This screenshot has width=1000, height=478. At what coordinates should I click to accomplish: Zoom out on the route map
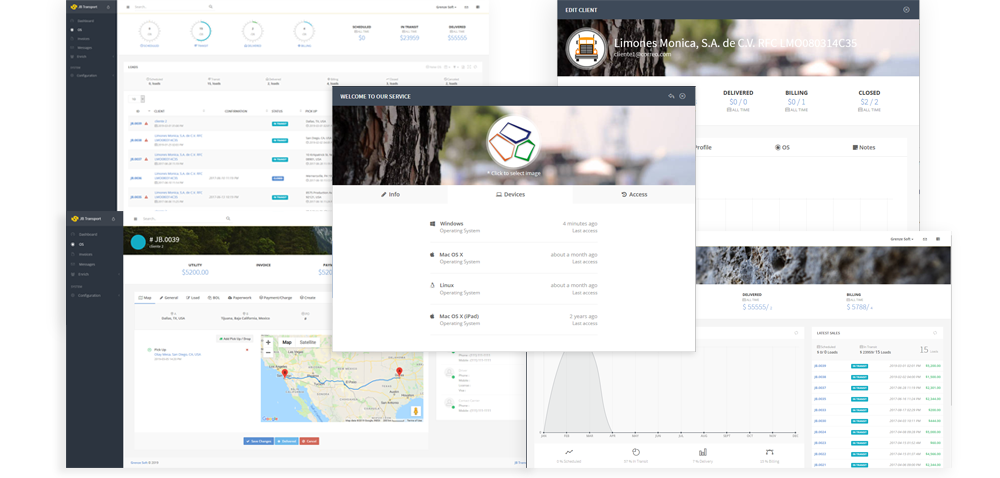click(x=268, y=352)
